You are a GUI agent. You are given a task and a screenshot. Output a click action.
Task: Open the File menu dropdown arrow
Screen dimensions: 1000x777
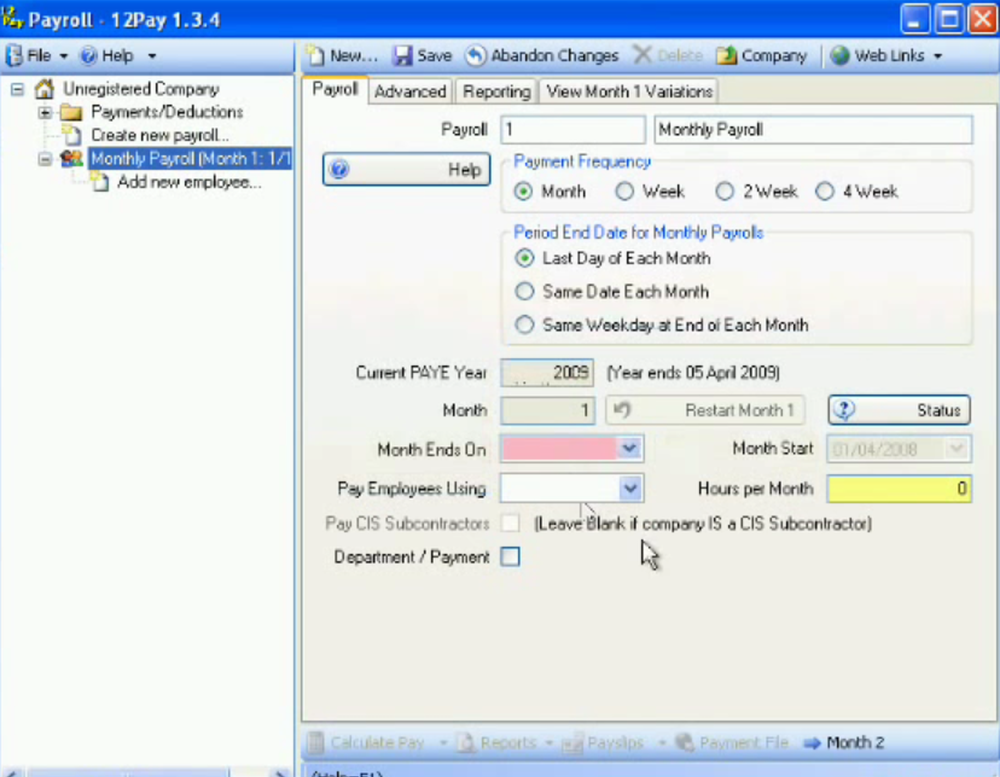(63, 56)
